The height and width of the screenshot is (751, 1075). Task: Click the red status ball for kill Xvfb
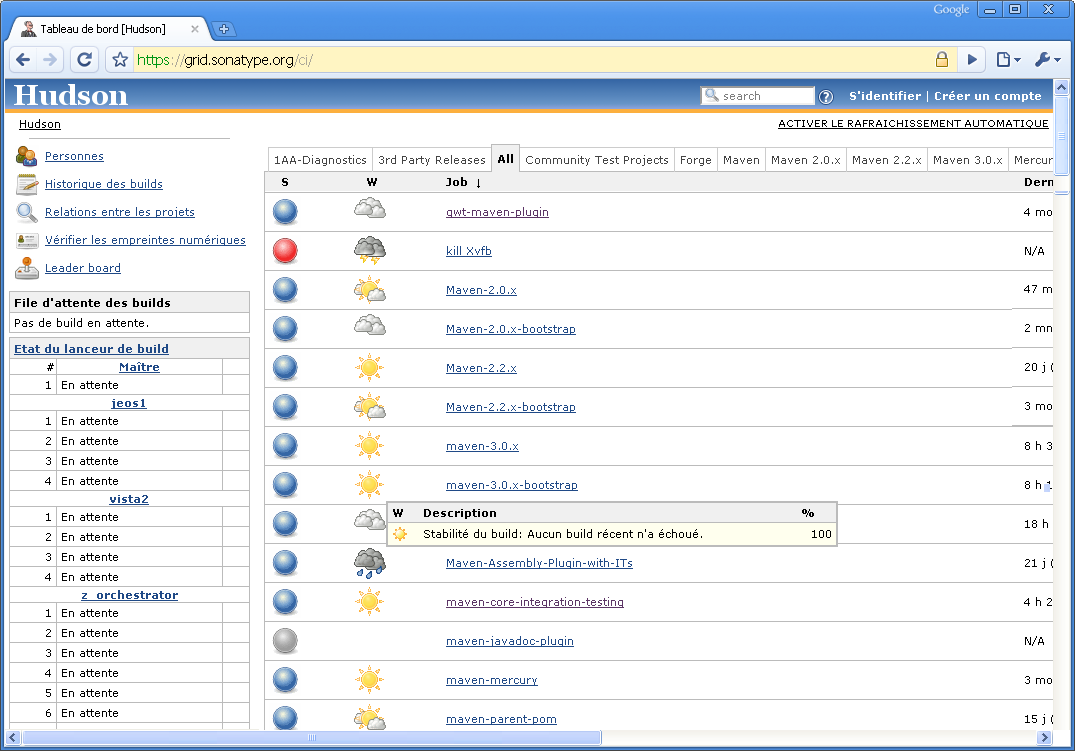pyautogui.click(x=285, y=251)
